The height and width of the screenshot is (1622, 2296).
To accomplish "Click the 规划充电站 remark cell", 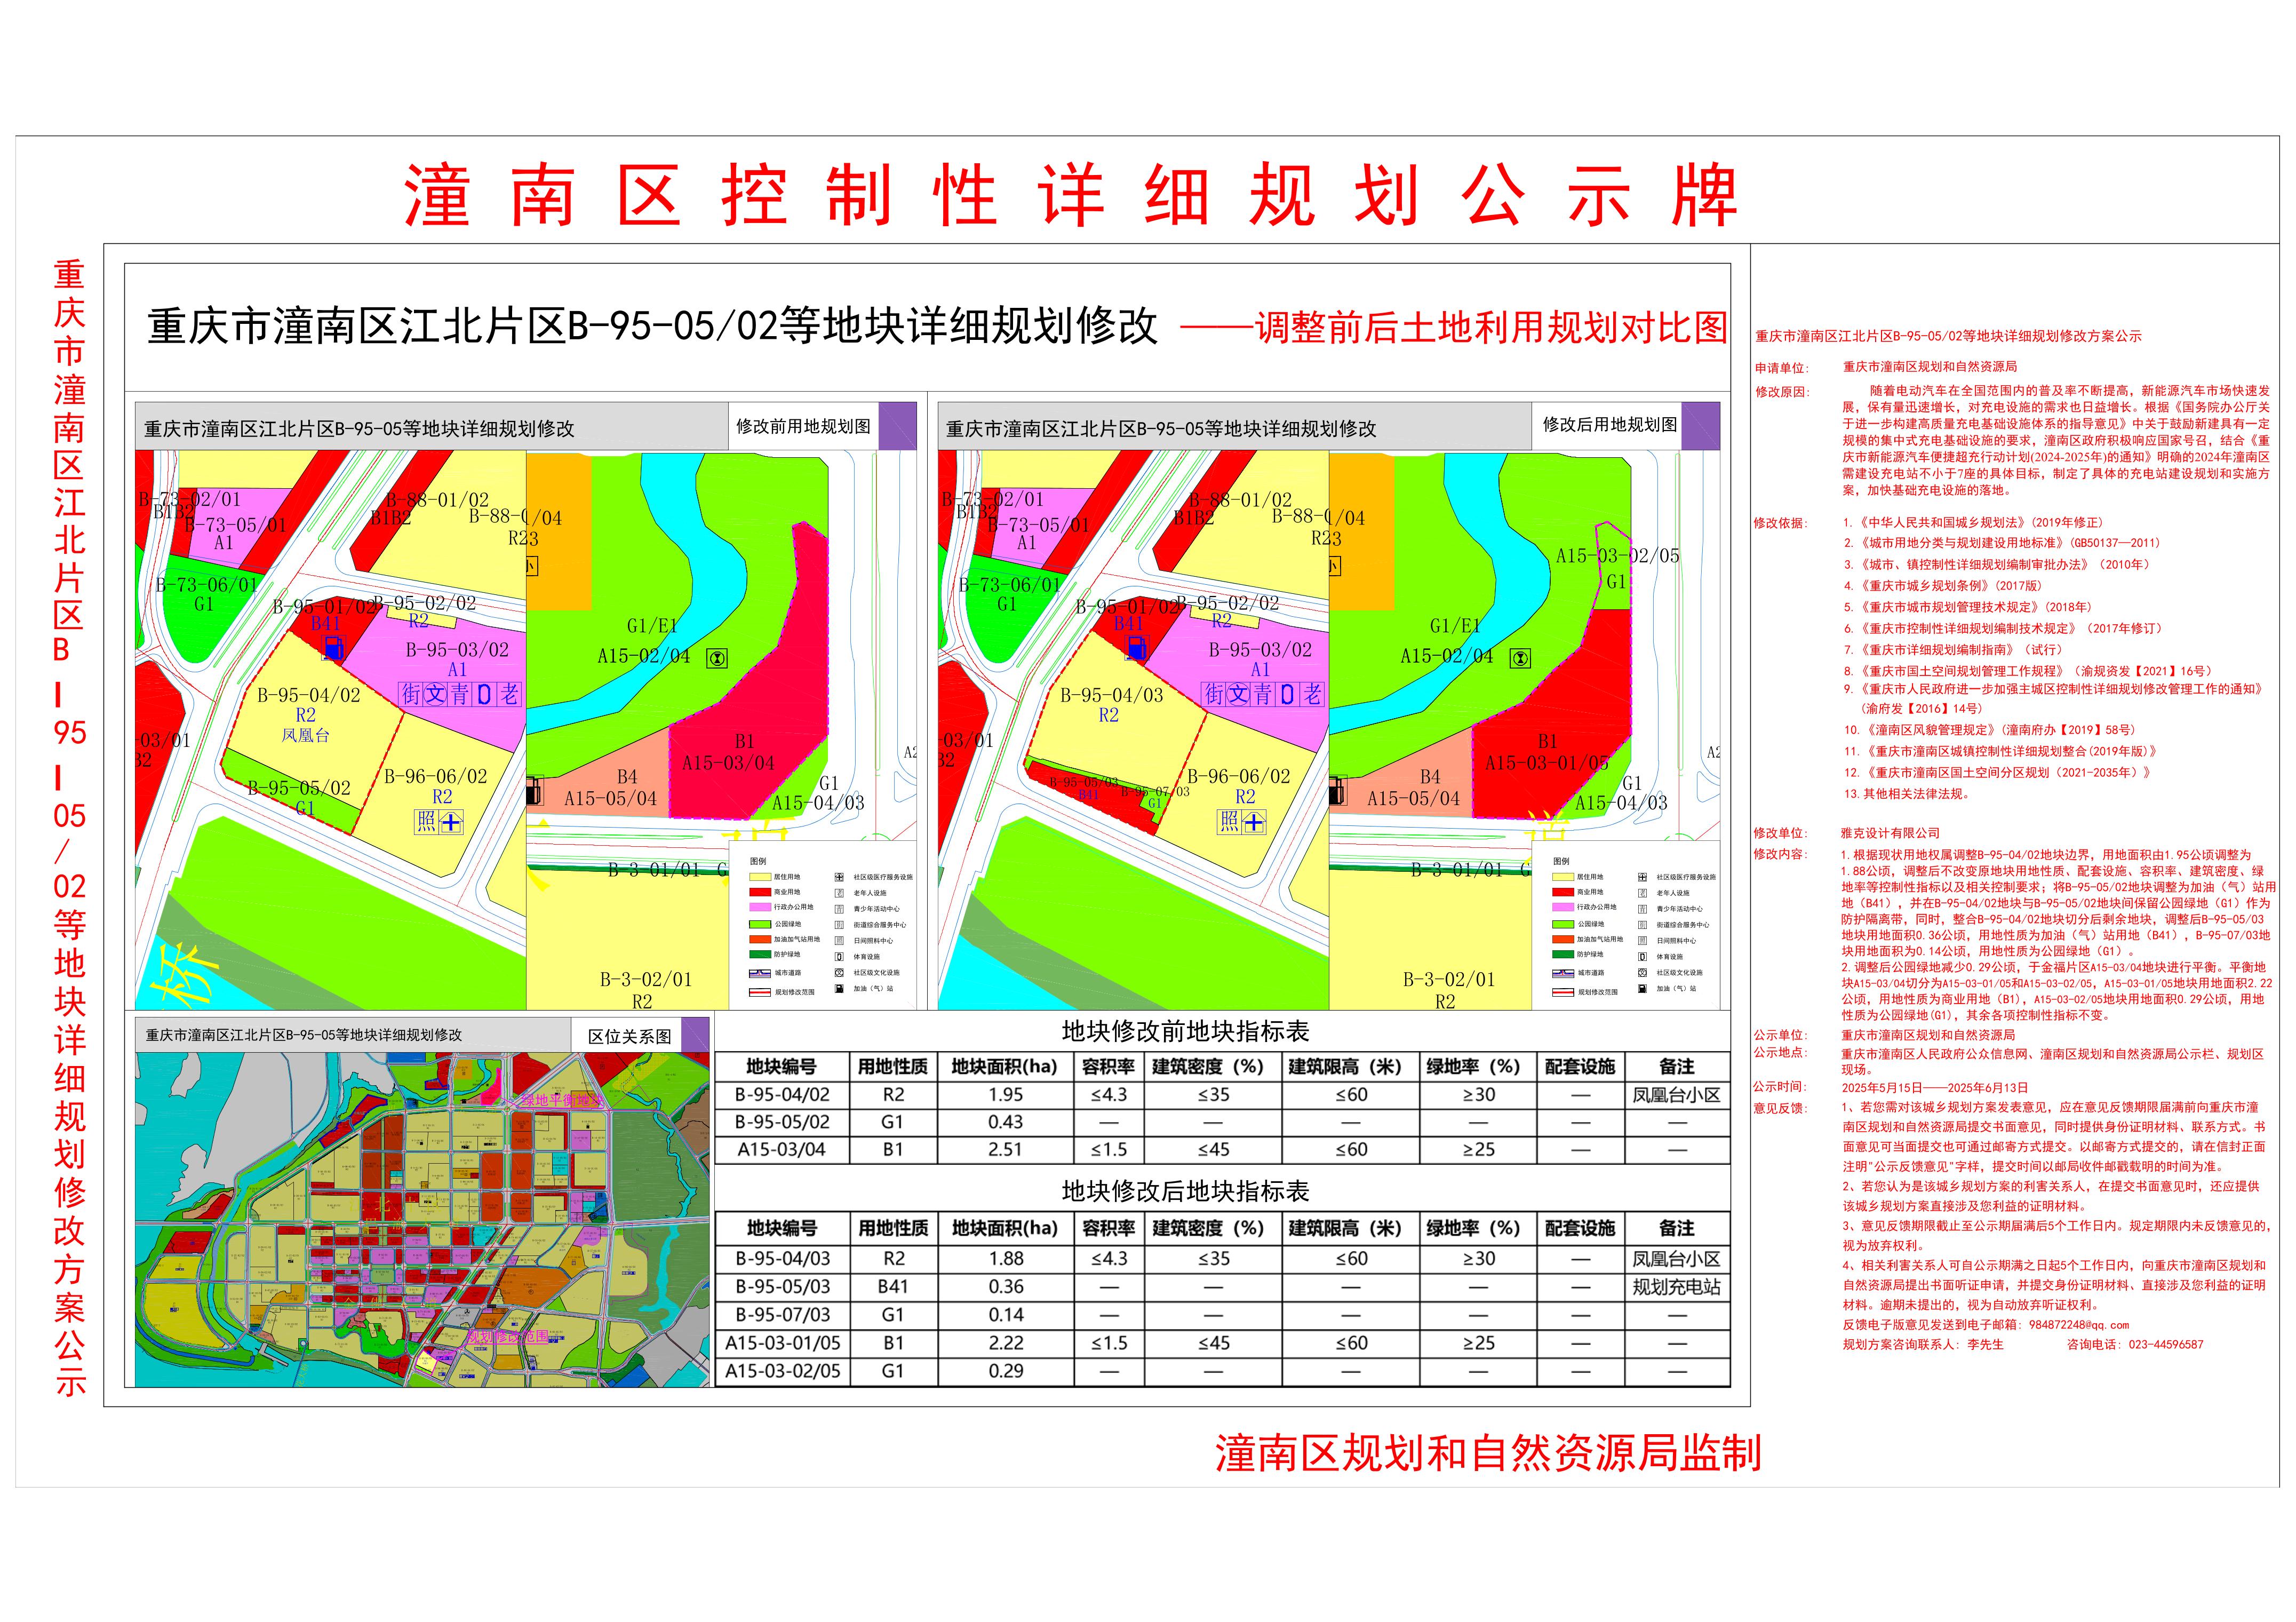I will click(x=1677, y=1287).
